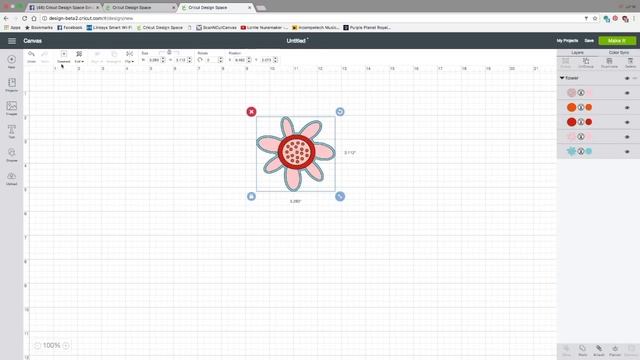Zoom in with plus beside 100%
640x360 pixels.
66,346
